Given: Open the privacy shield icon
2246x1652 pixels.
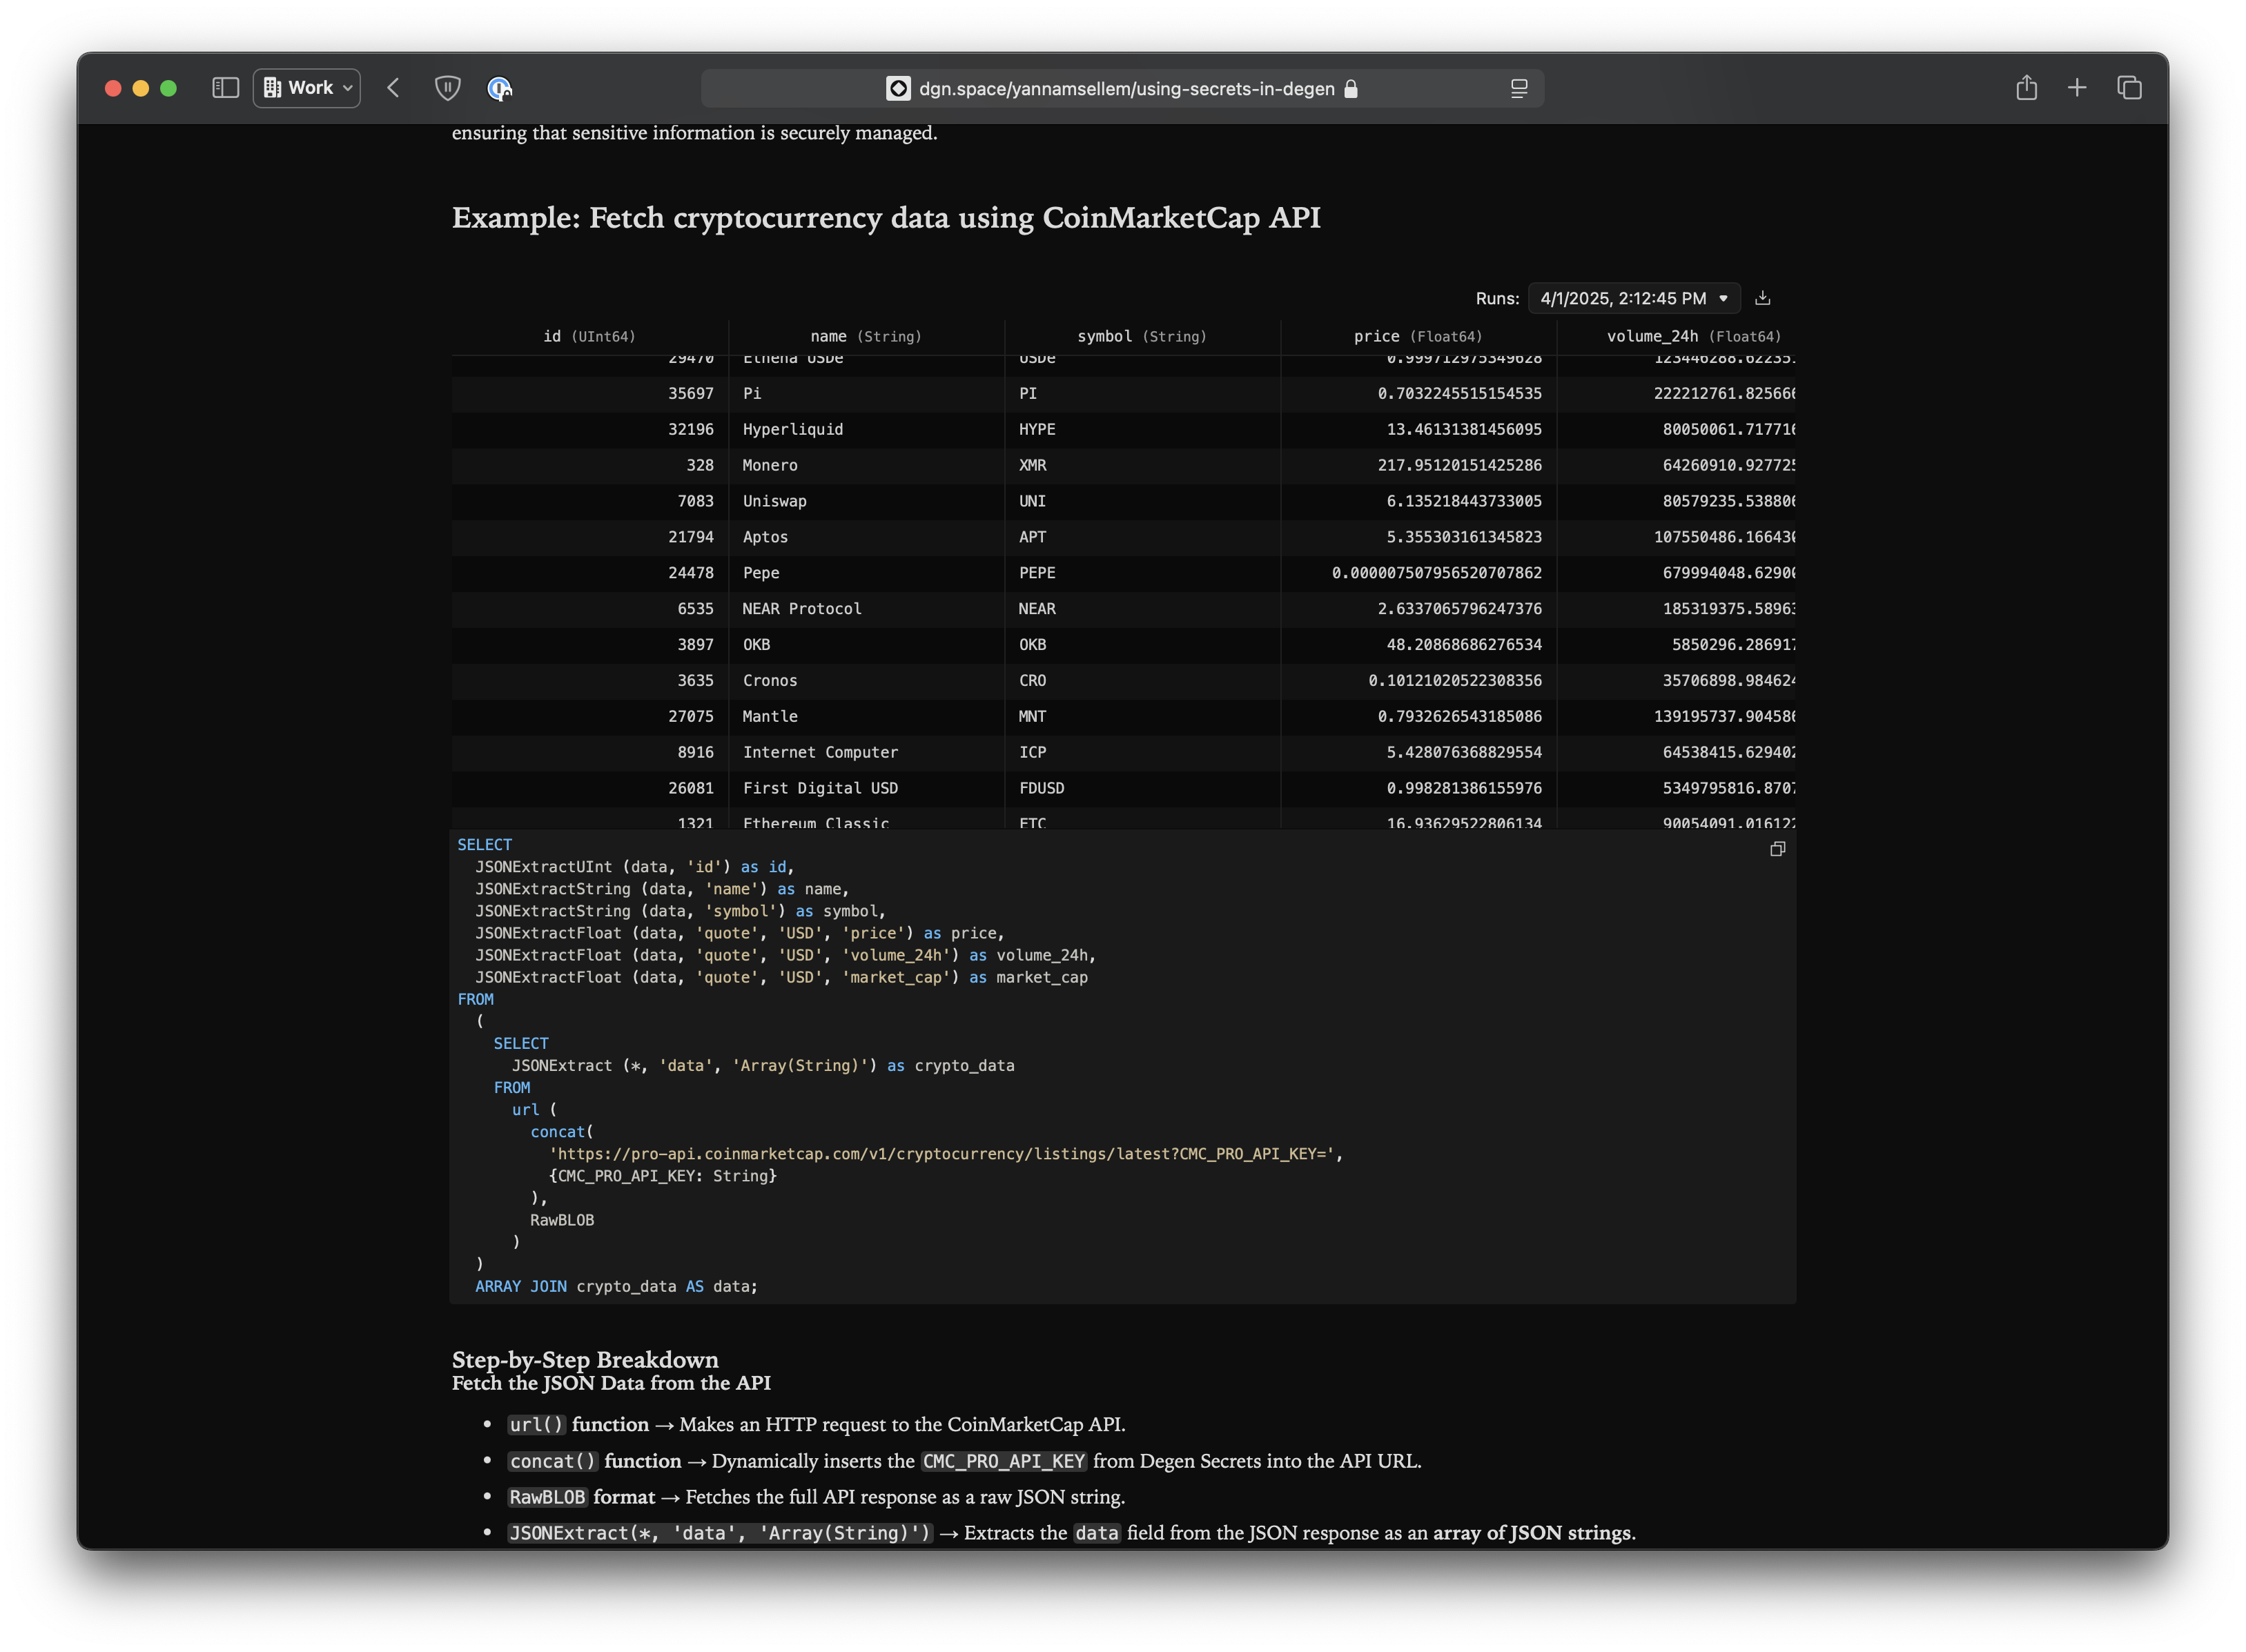Looking at the screenshot, I should 448,88.
